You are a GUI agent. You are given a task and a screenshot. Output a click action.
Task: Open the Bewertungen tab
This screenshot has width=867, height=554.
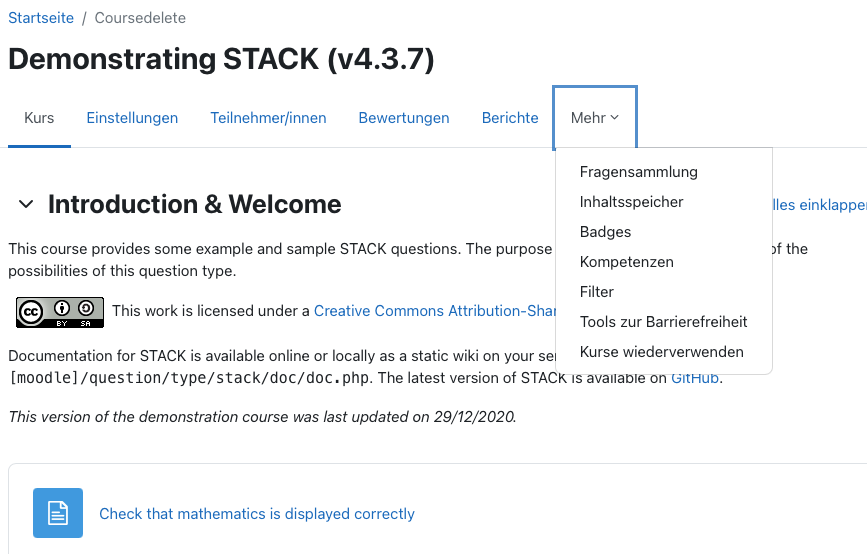pos(404,118)
